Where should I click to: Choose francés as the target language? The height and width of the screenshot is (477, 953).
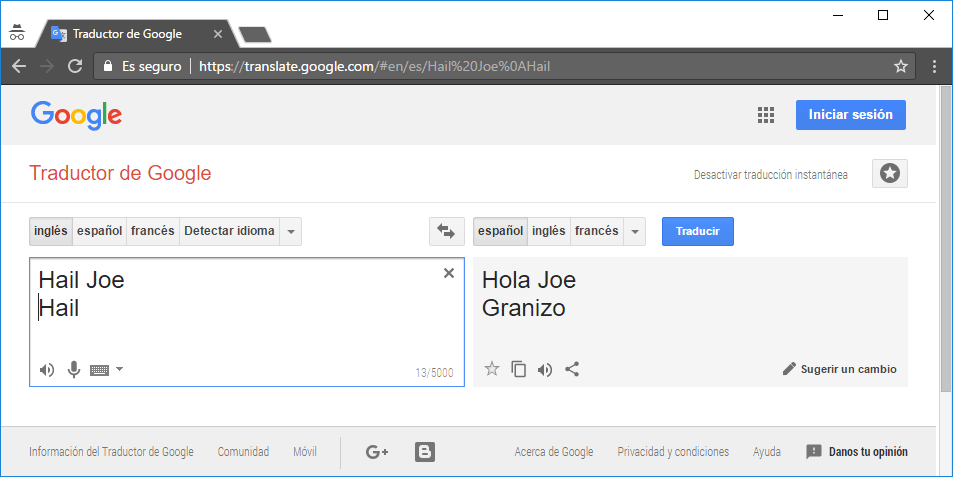coord(597,231)
